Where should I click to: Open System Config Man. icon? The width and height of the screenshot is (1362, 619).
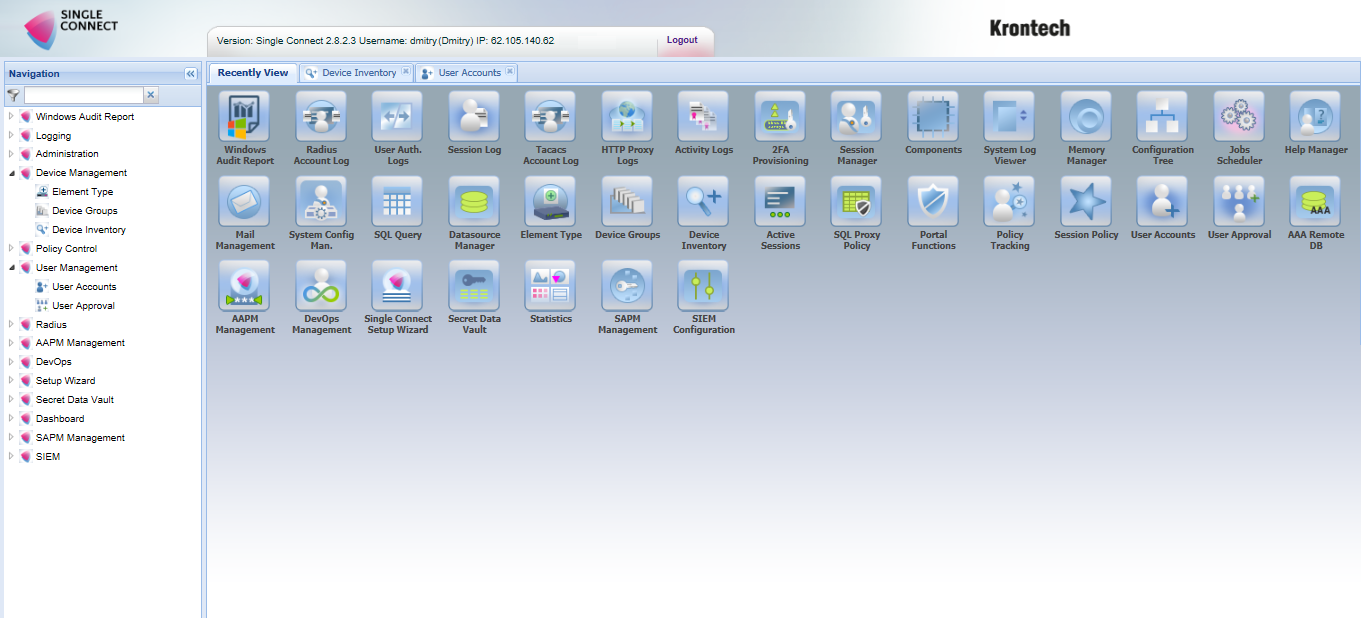point(321,202)
